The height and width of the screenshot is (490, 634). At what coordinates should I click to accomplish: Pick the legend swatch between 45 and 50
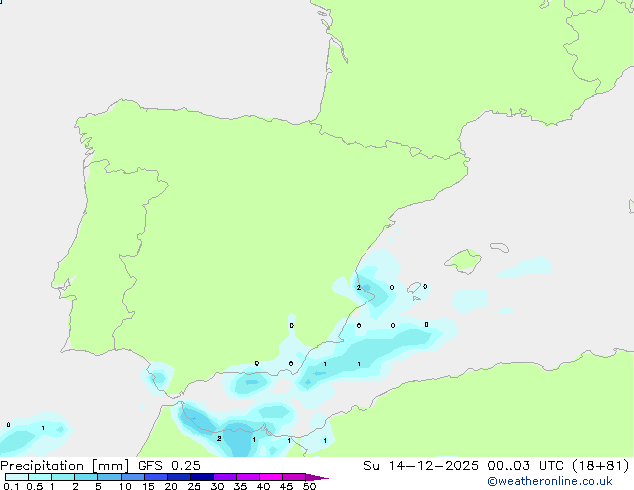tap(294, 477)
